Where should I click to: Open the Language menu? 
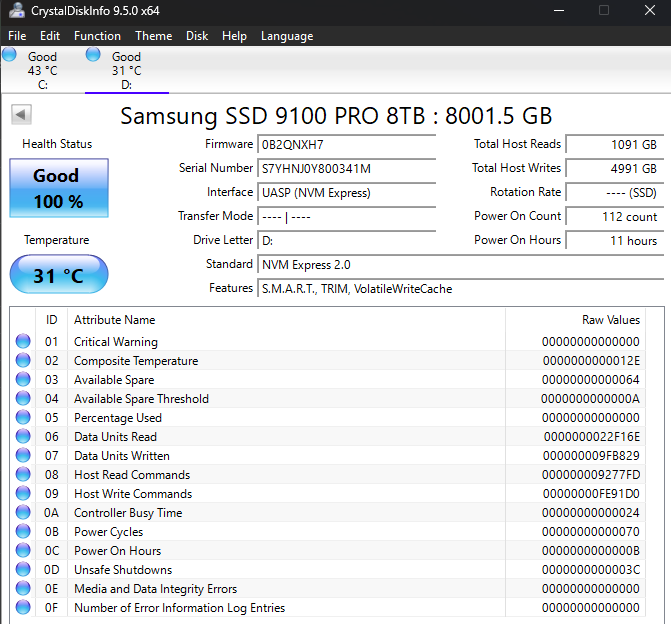tap(287, 36)
